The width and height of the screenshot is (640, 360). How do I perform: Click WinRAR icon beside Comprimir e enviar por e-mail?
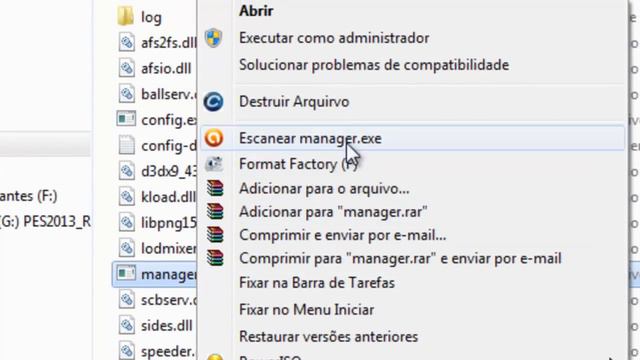coord(215,235)
